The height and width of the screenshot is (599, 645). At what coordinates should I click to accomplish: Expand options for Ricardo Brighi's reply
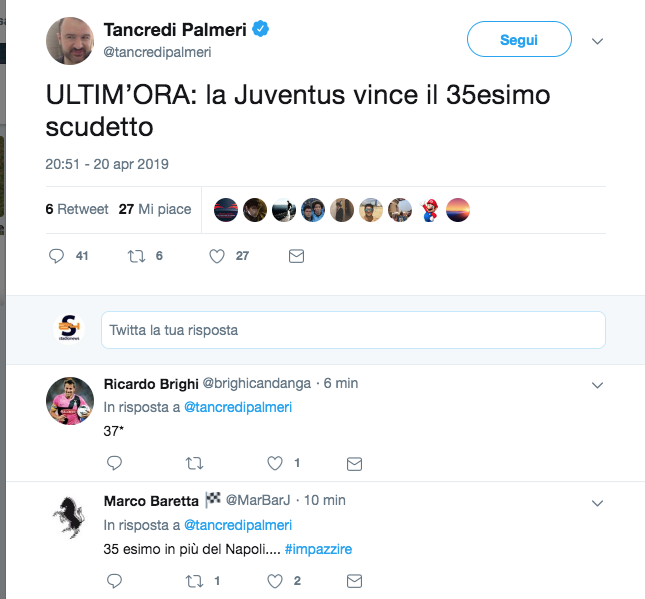(598, 384)
